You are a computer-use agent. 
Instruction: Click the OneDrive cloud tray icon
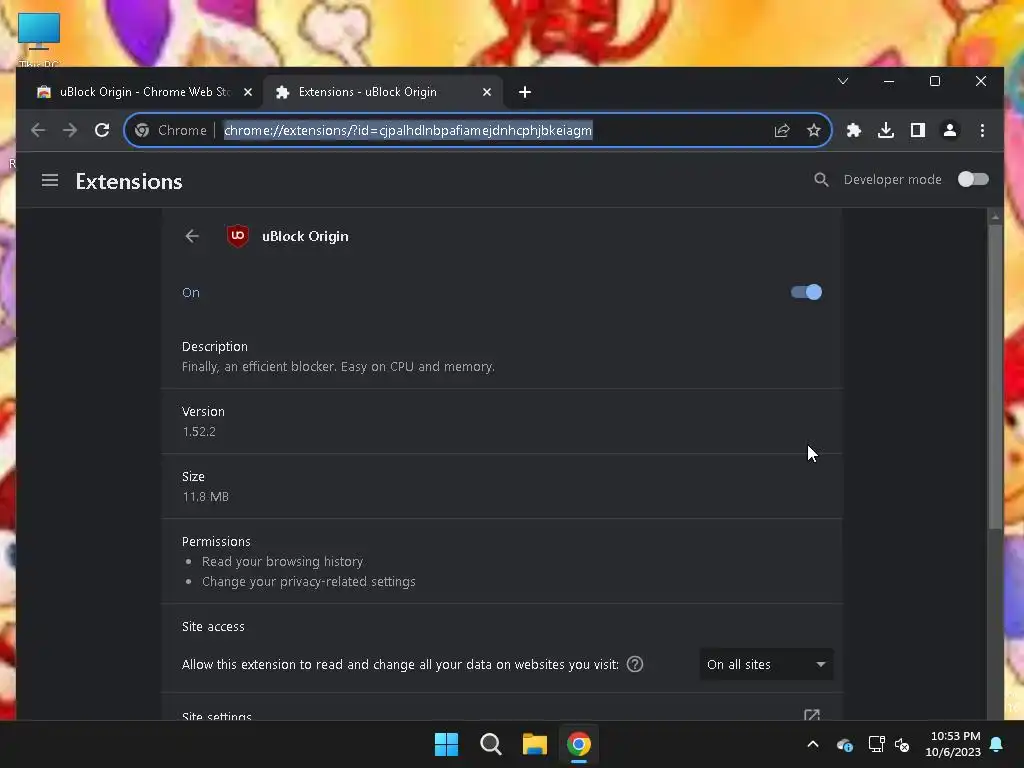pyautogui.click(x=845, y=744)
